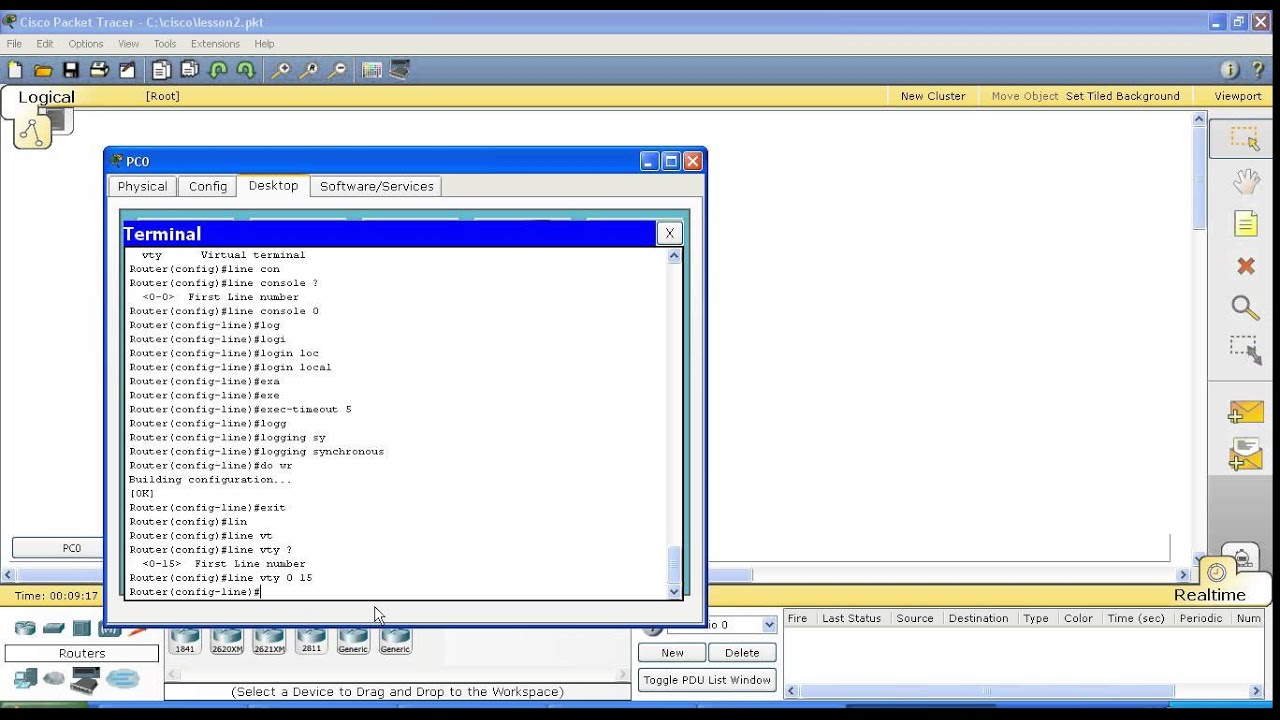
Task: Open the View menu
Action: pos(129,44)
